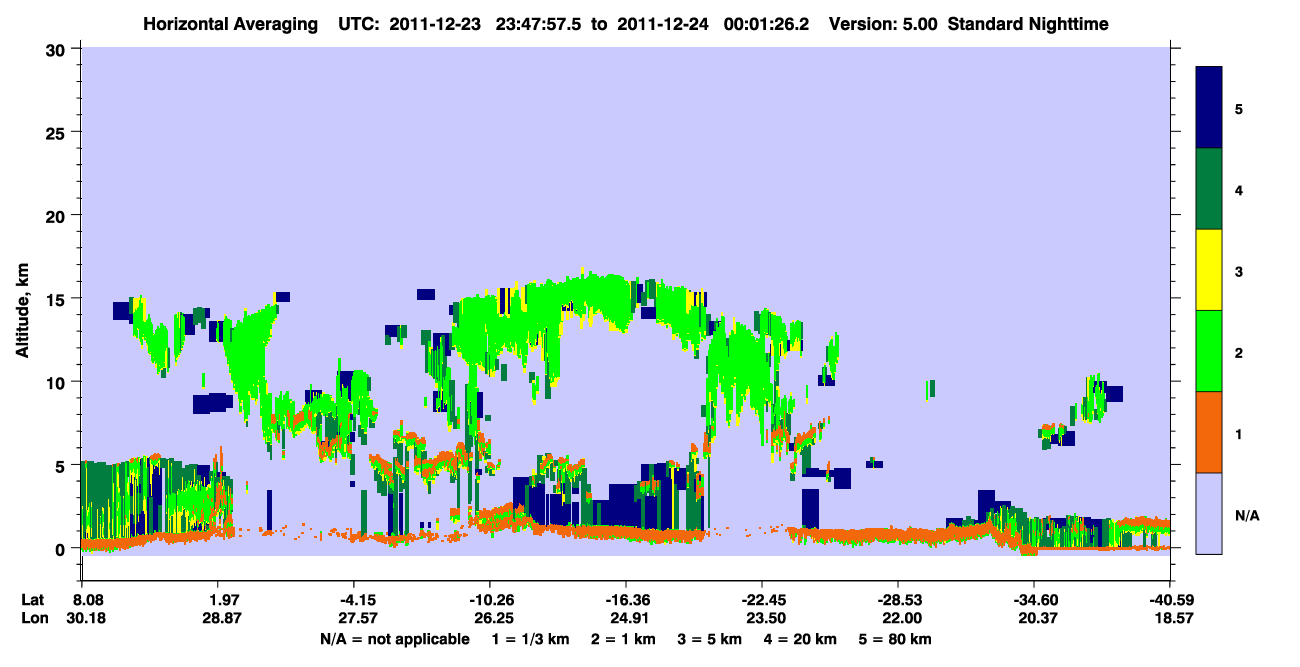Click the dark blue colorbar segment labeled 5

pyautogui.click(x=1209, y=108)
